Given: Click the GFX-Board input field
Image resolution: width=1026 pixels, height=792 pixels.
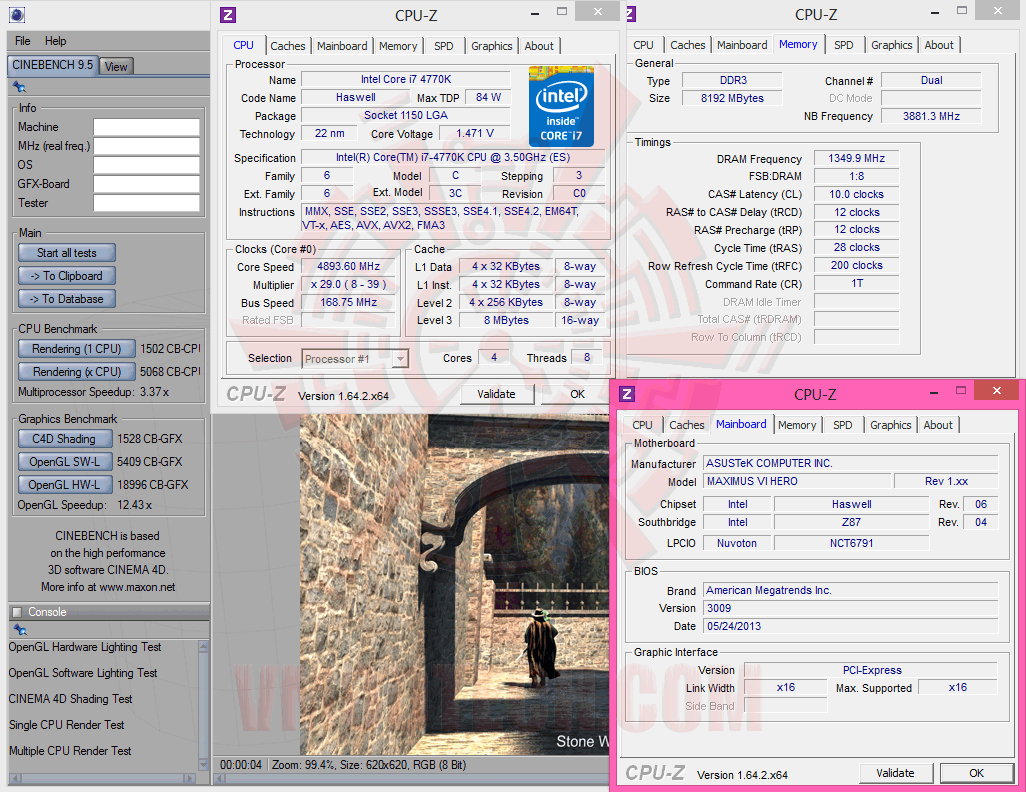Looking at the screenshot, I should point(147,184).
